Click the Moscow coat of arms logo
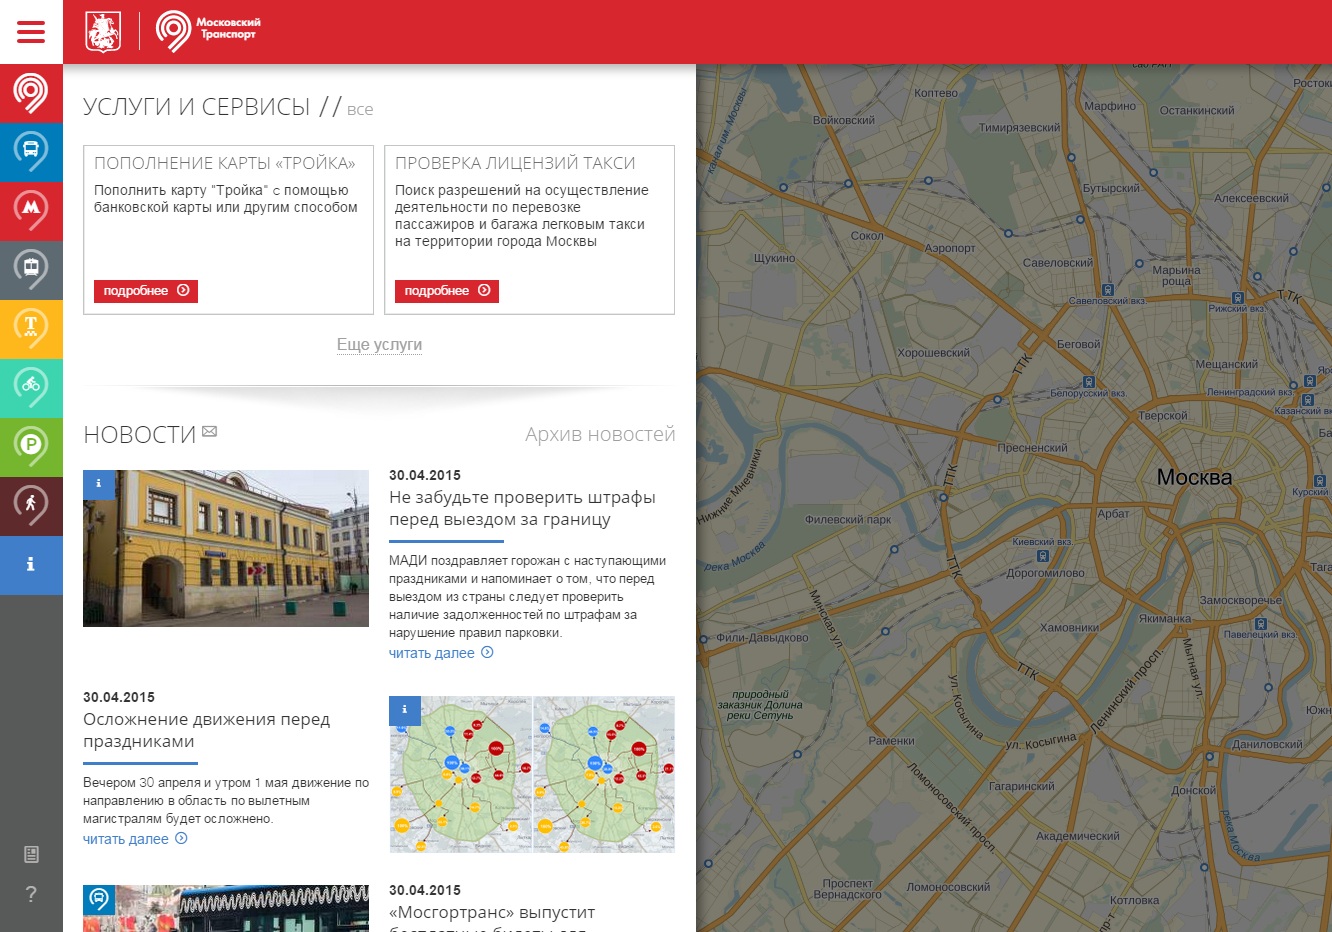The image size is (1332, 932). pyautogui.click(x=103, y=32)
